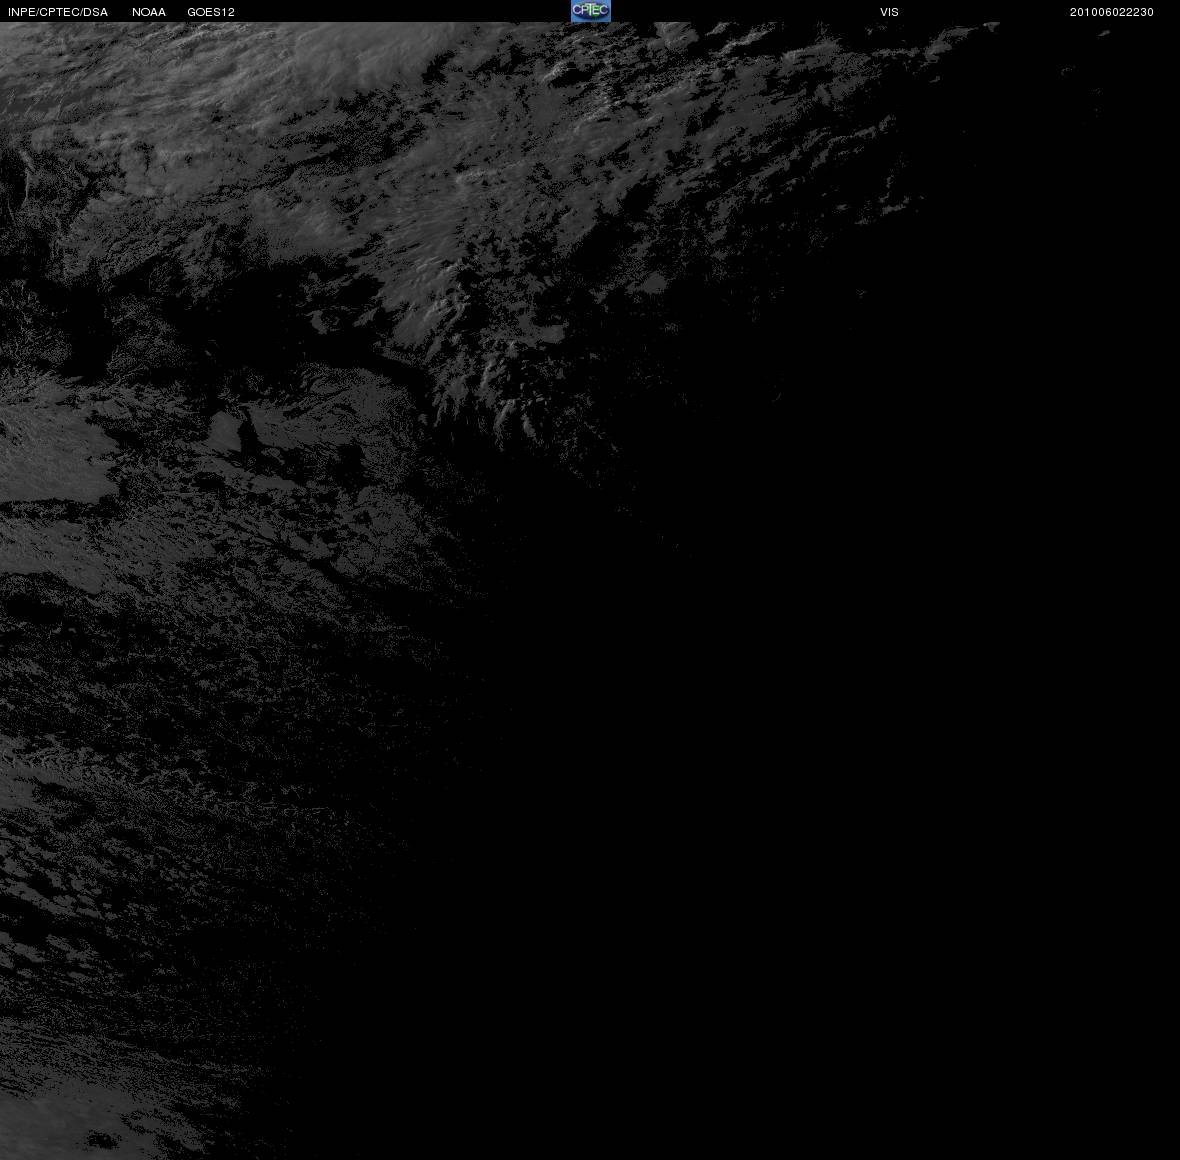Image resolution: width=1180 pixels, height=1160 pixels.
Task: Click the CPTEC logo at top center
Action: [x=591, y=11]
